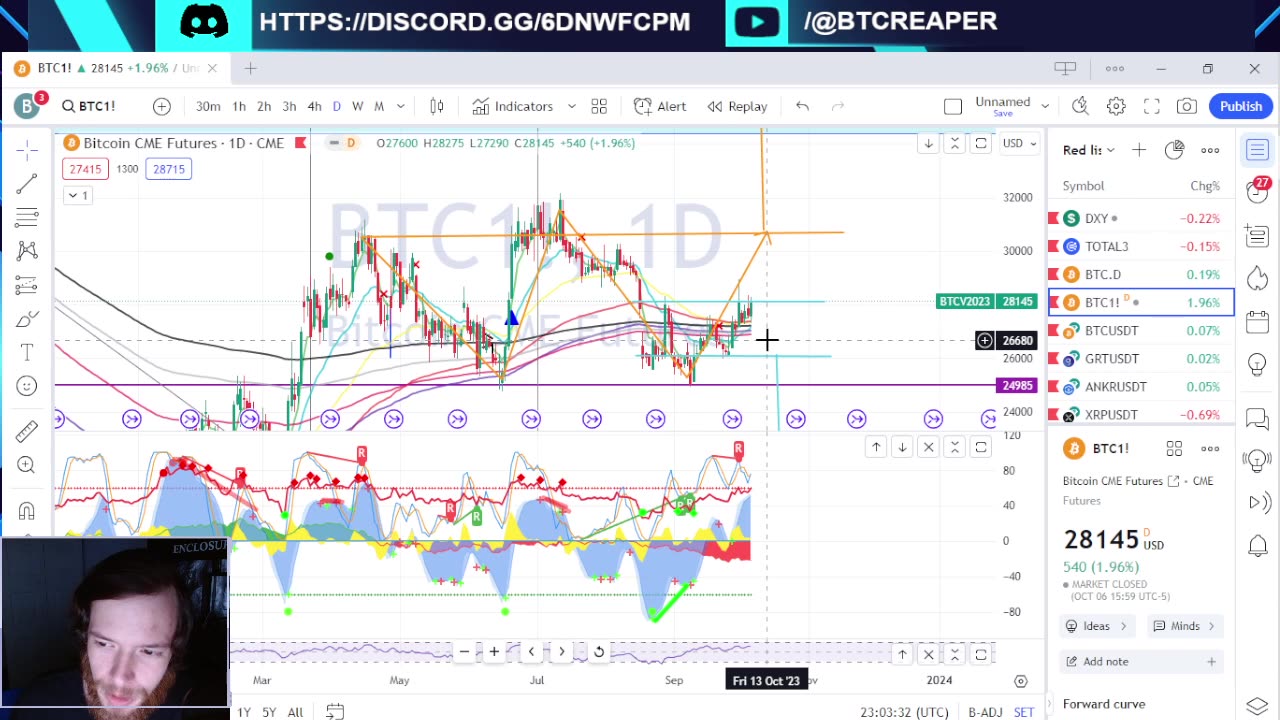Expand Indicators favorites dropdown arrow

coord(571,106)
